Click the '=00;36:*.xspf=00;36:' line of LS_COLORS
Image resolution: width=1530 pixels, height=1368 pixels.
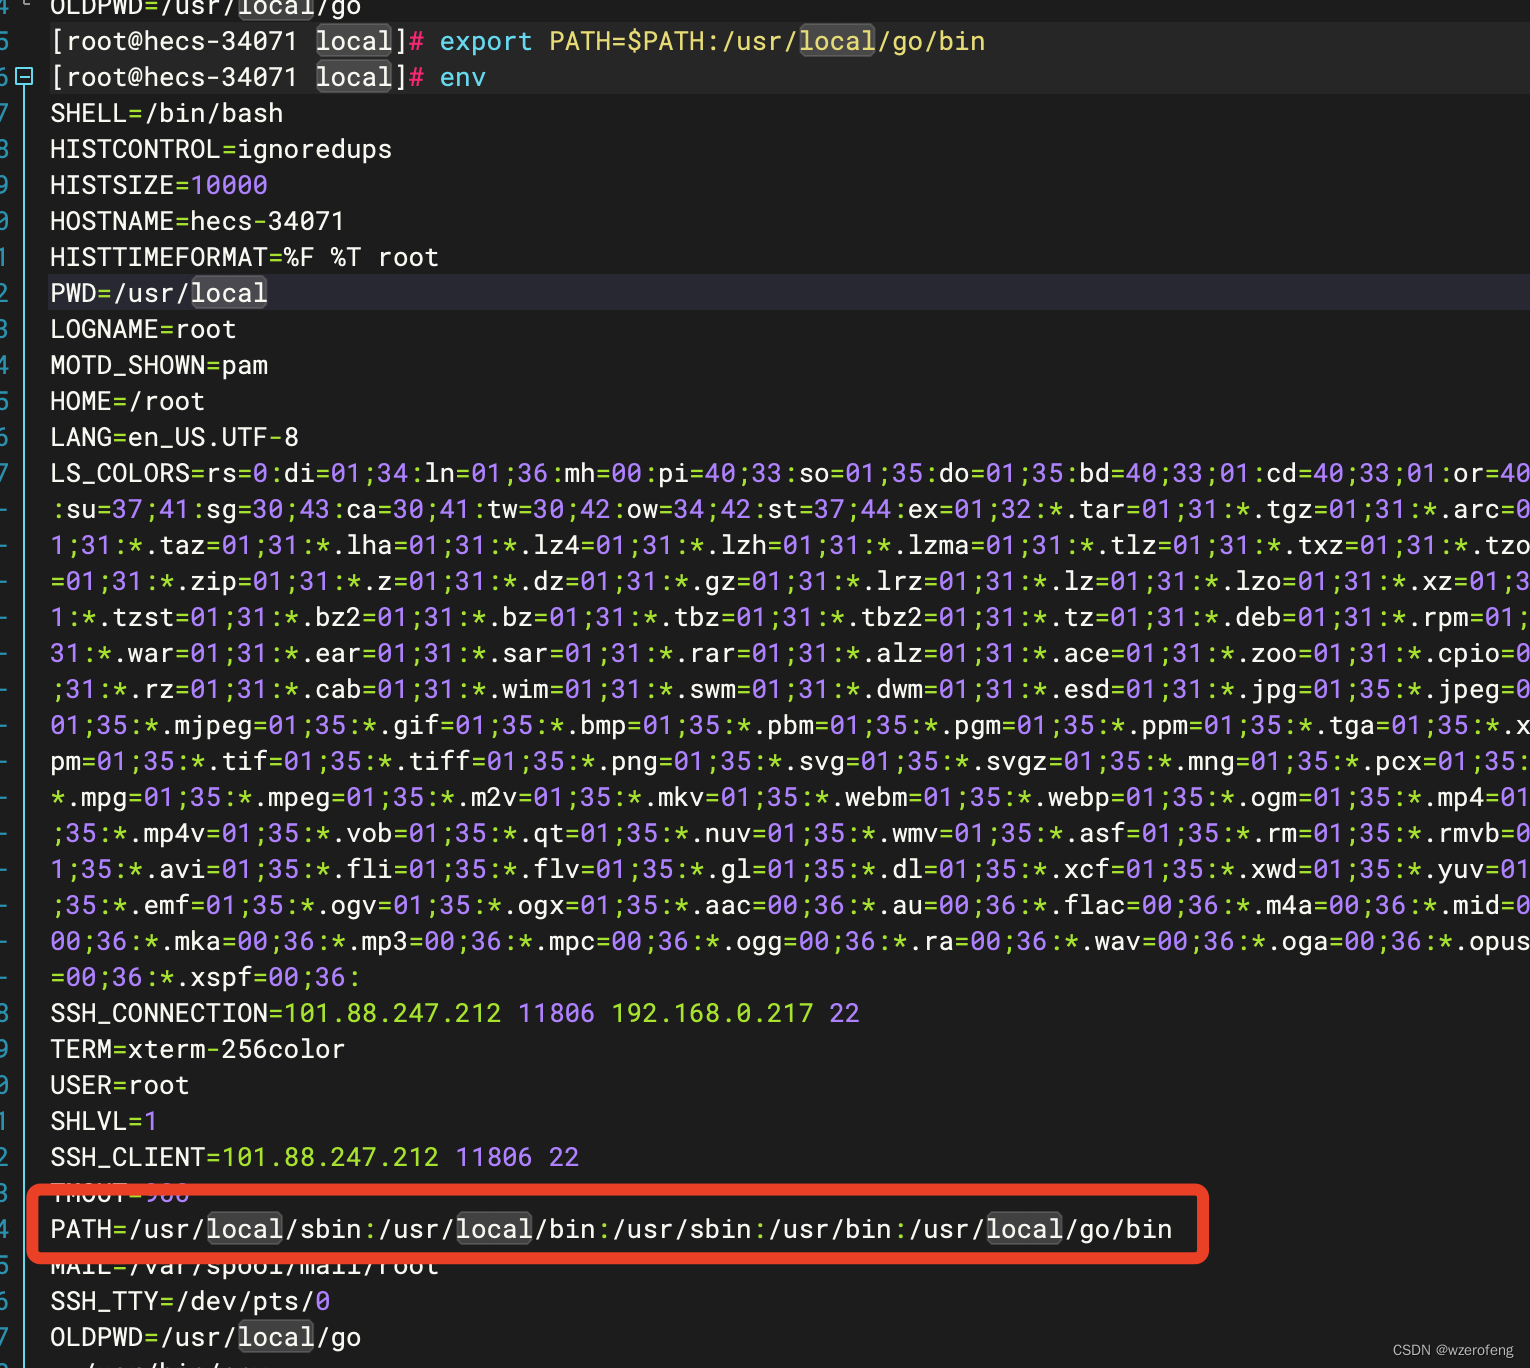205,978
